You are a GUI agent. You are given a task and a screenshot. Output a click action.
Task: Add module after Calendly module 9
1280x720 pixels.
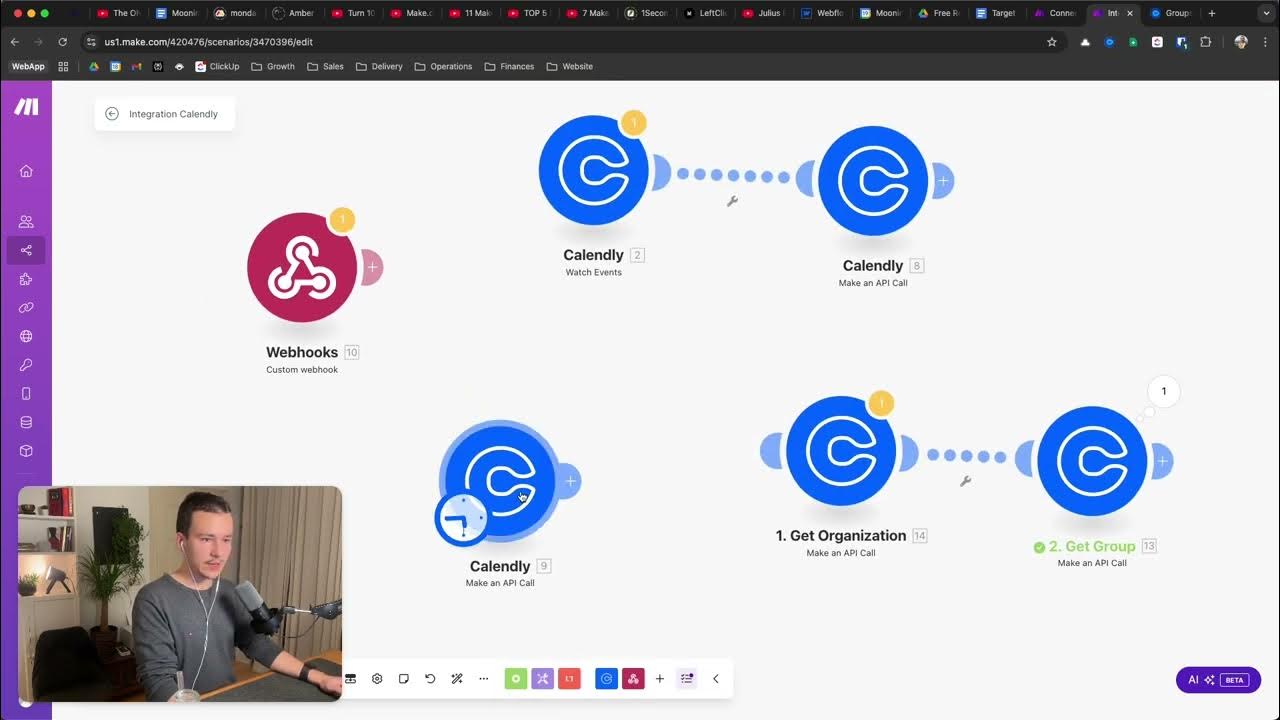coord(570,481)
